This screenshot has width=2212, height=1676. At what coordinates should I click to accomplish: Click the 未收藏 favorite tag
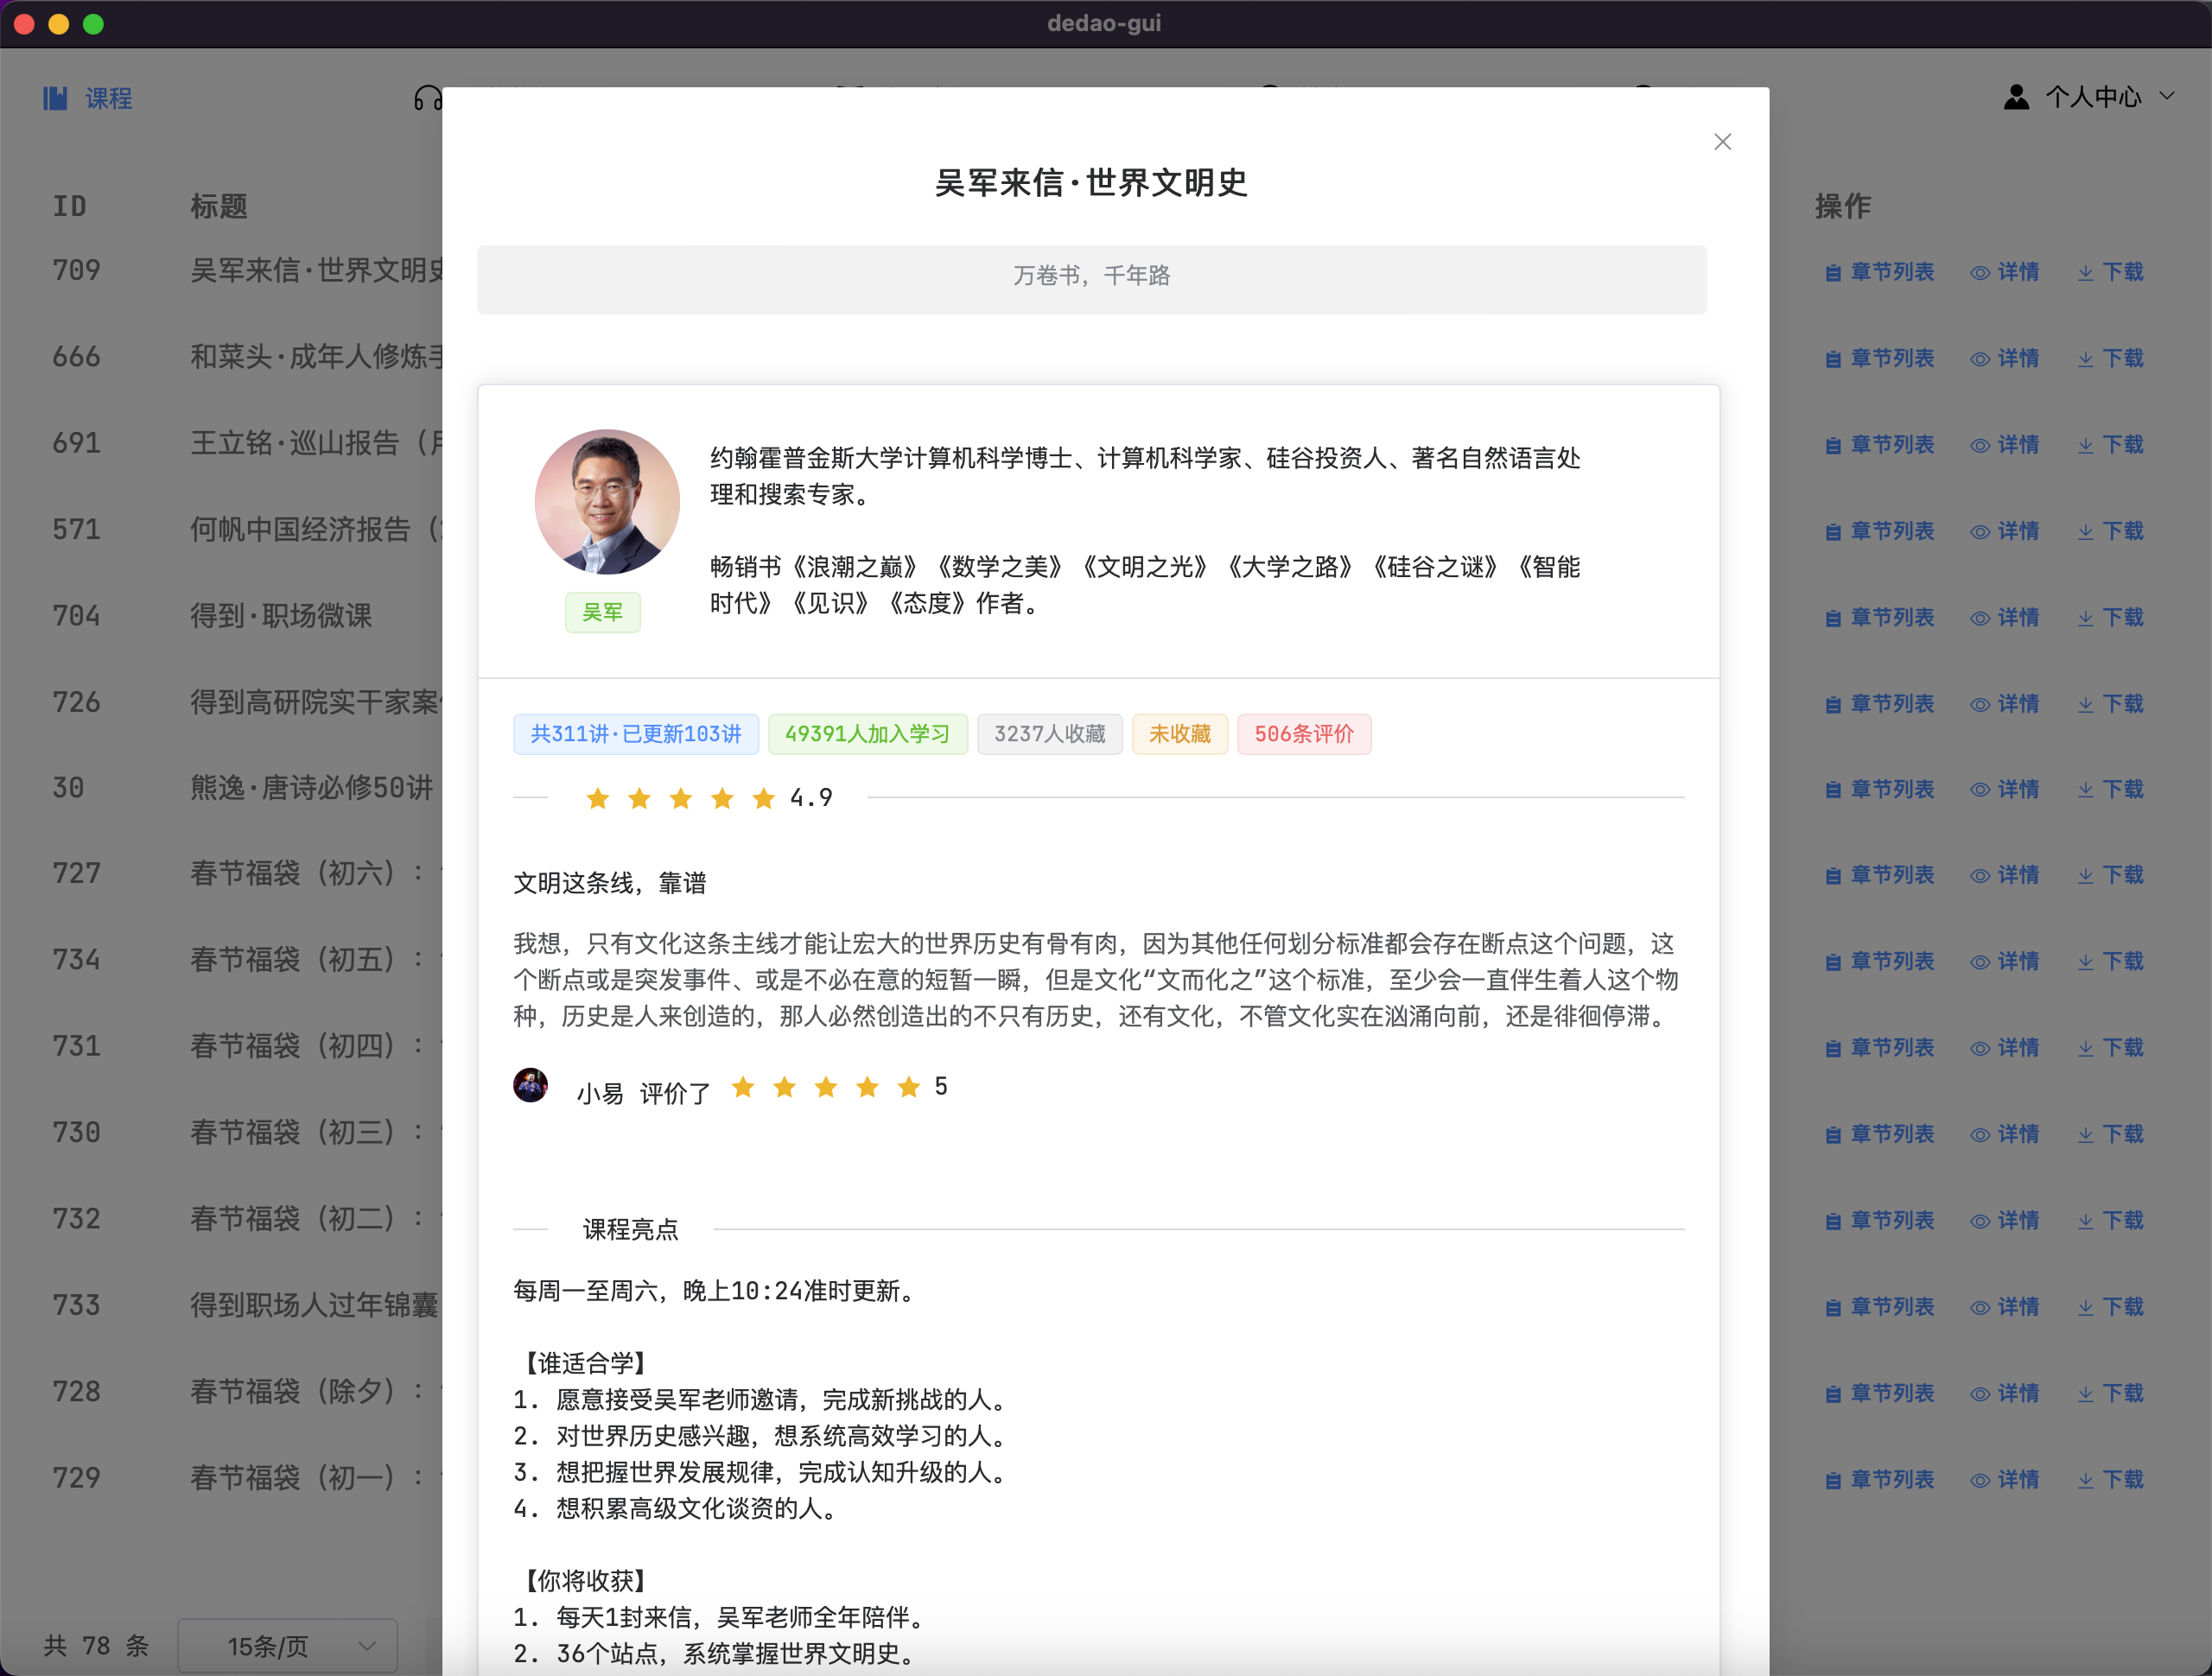(x=1179, y=734)
